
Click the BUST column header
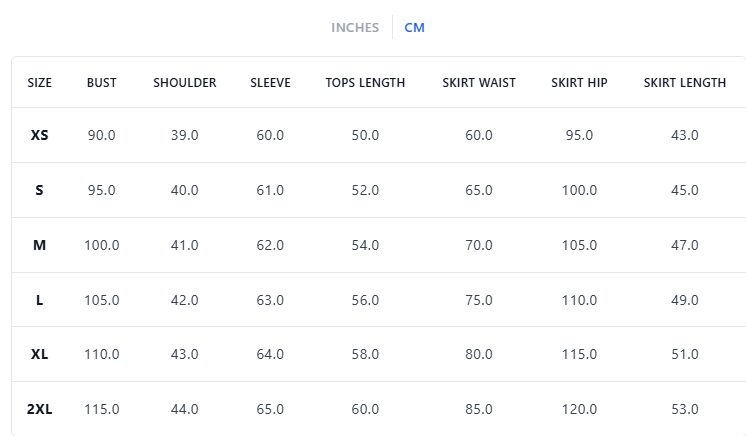click(101, 83)
